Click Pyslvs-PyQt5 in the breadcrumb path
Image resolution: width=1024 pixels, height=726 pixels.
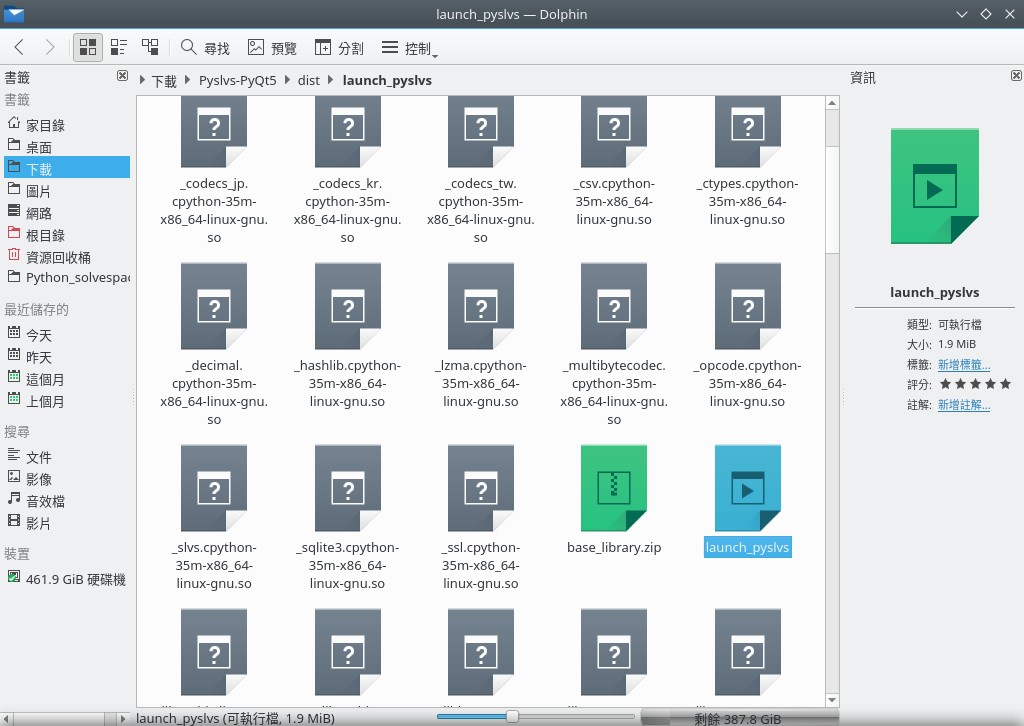click(238, 80)
